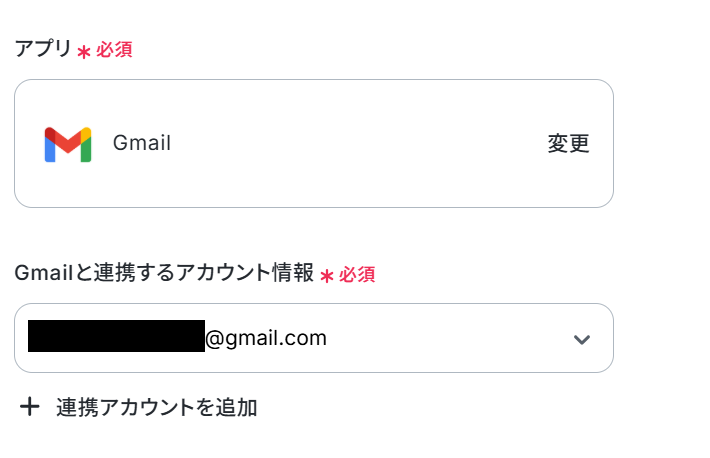This screenshot has width=710, height=458.
Task: Expand the Gmail account dropdown
Action: tap(314, 338)
